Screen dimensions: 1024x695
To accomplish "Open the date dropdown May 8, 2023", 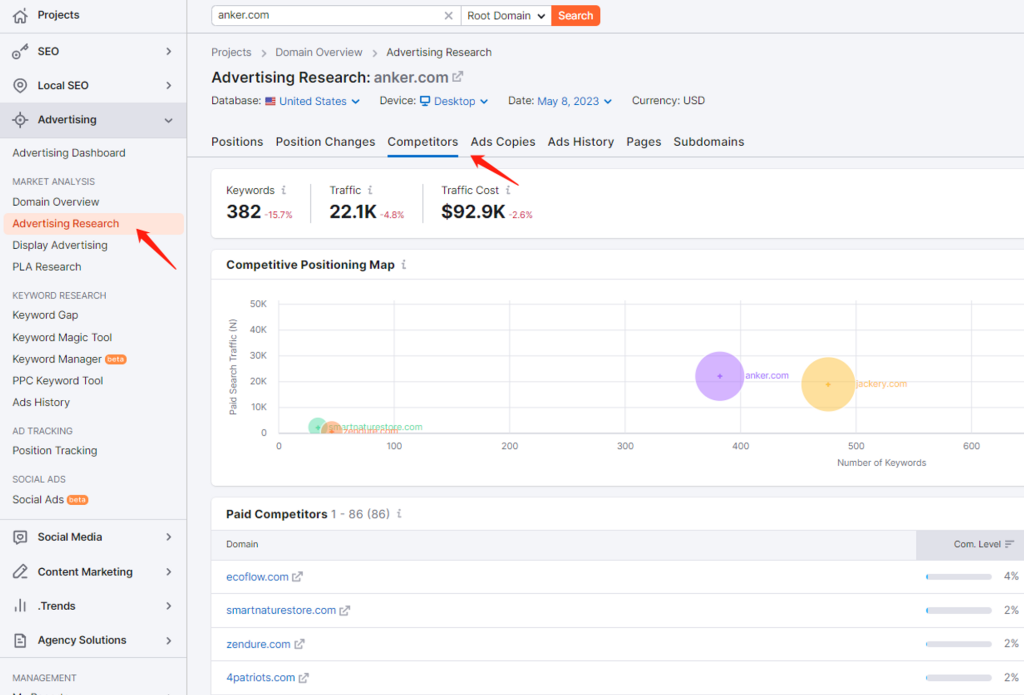I will click(575, 101).
